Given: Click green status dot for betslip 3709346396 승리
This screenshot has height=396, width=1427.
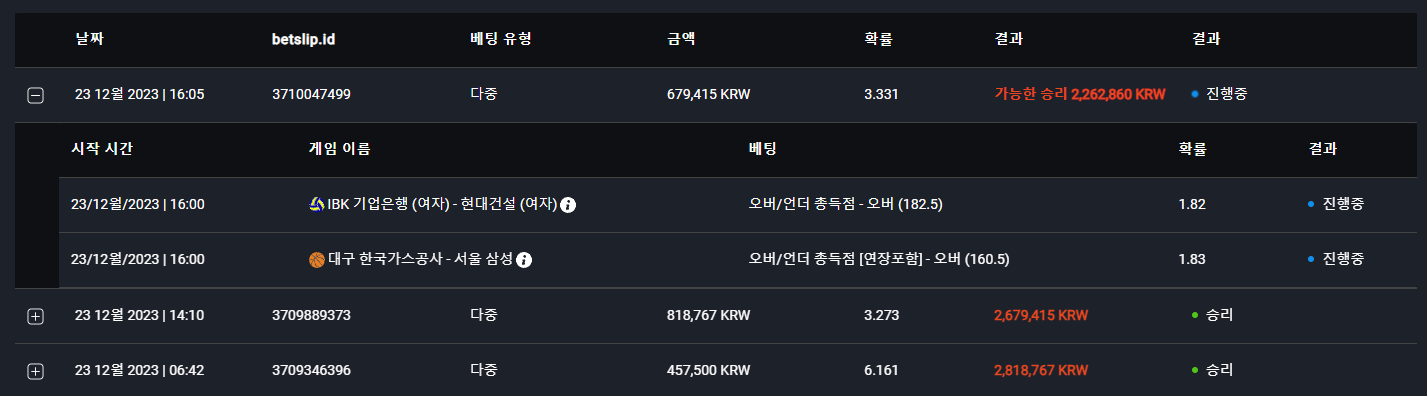Looking at the screenshot, I should point(1195,370).
